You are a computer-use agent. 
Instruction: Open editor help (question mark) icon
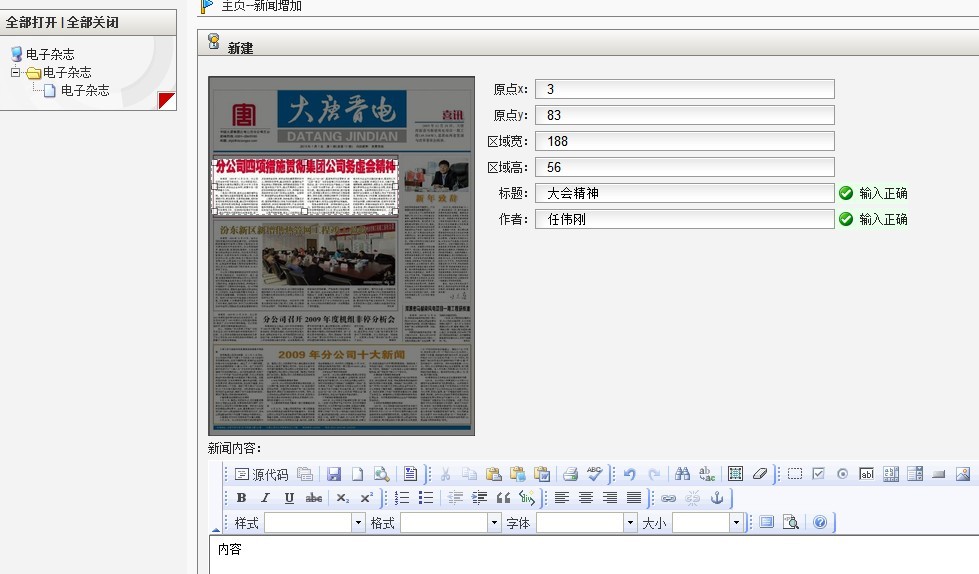[x=820, y=522]
